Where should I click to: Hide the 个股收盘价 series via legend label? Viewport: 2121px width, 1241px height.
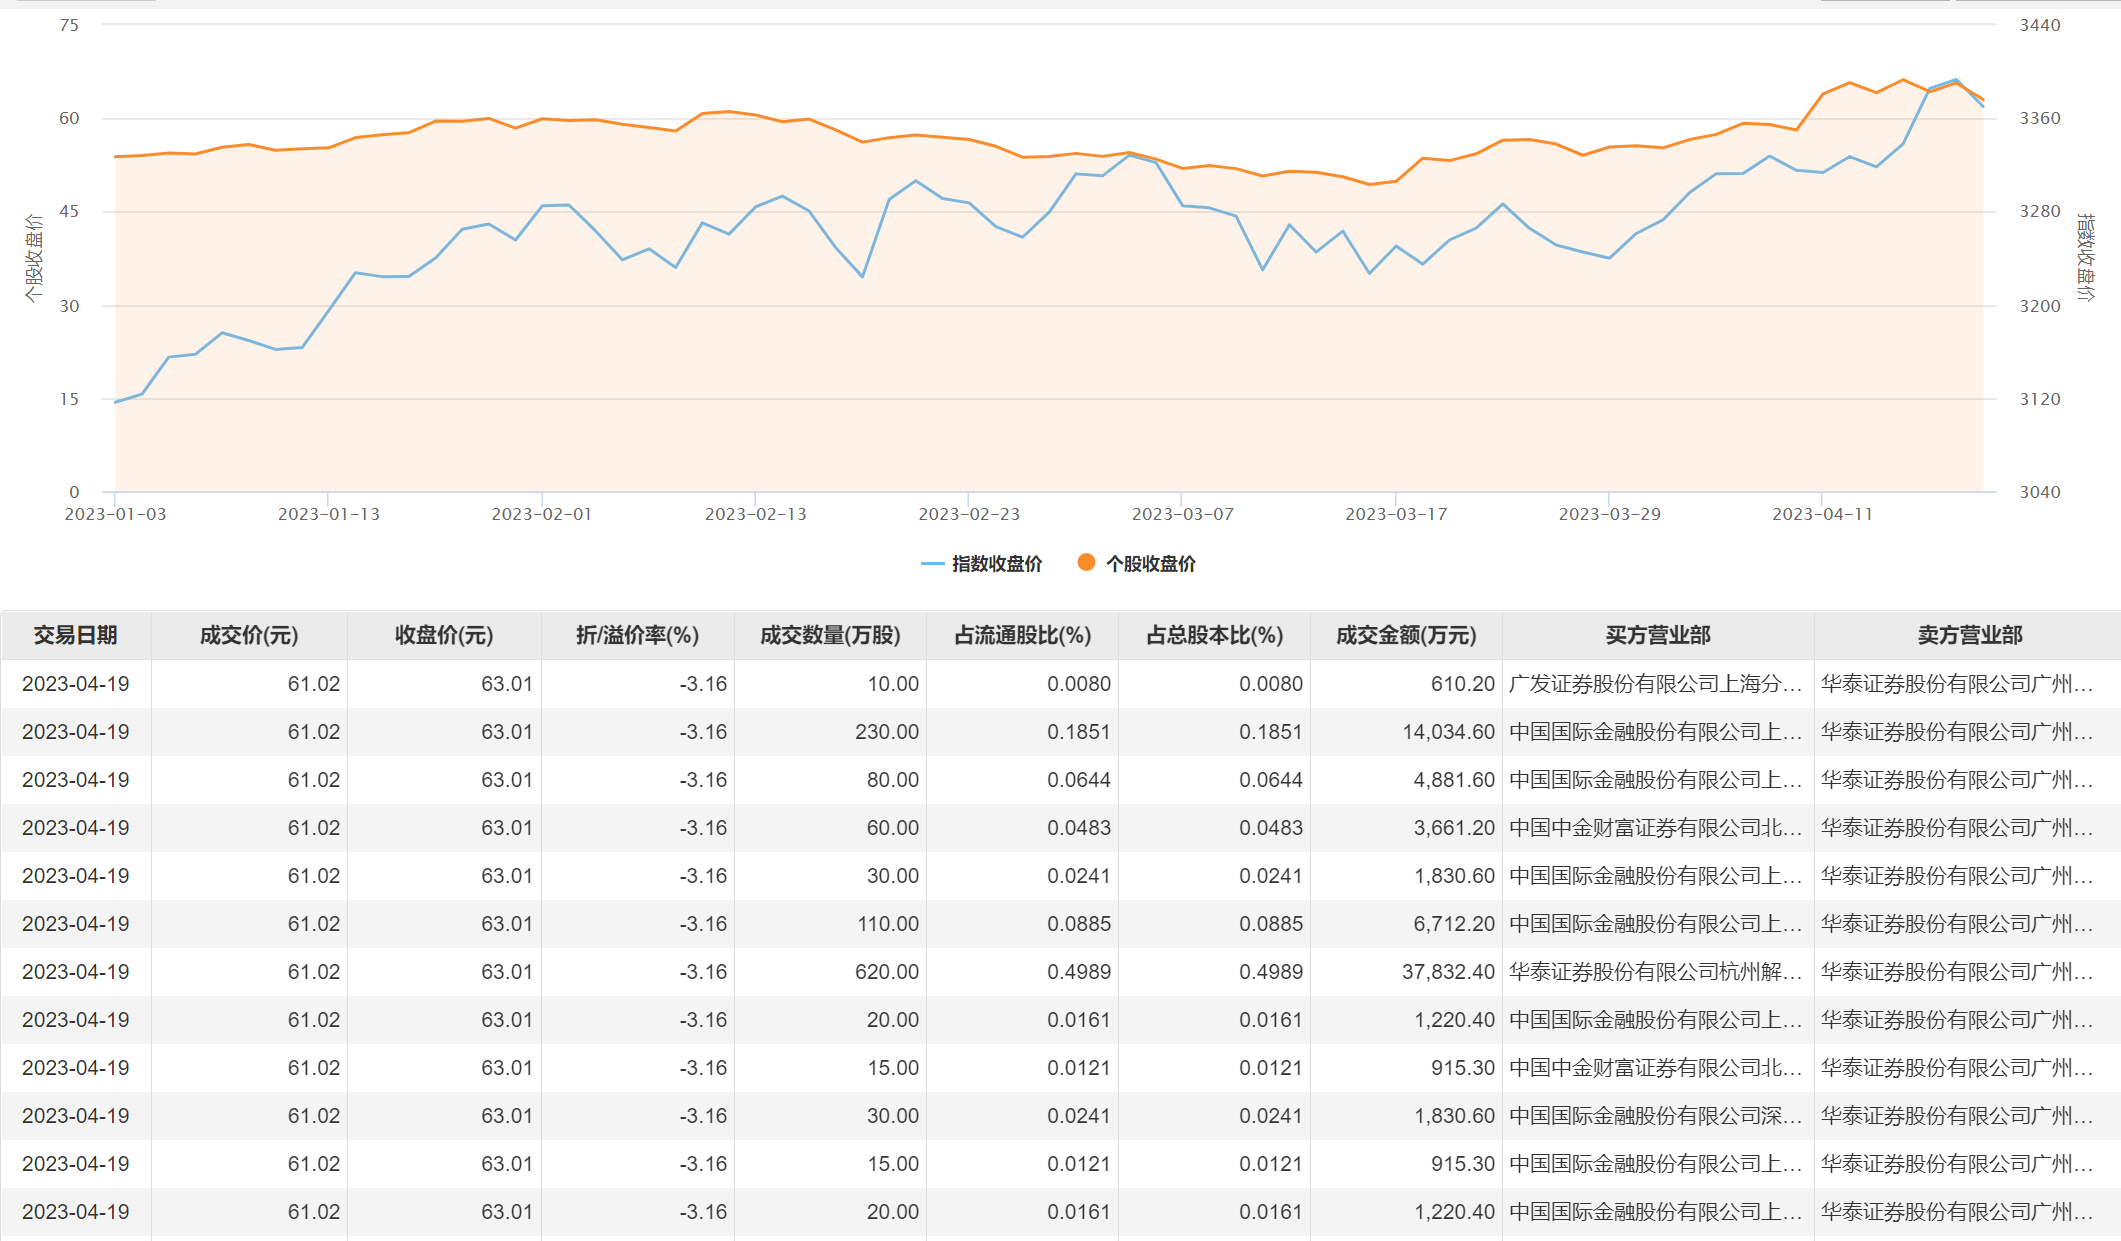(x=1150, y=564)
